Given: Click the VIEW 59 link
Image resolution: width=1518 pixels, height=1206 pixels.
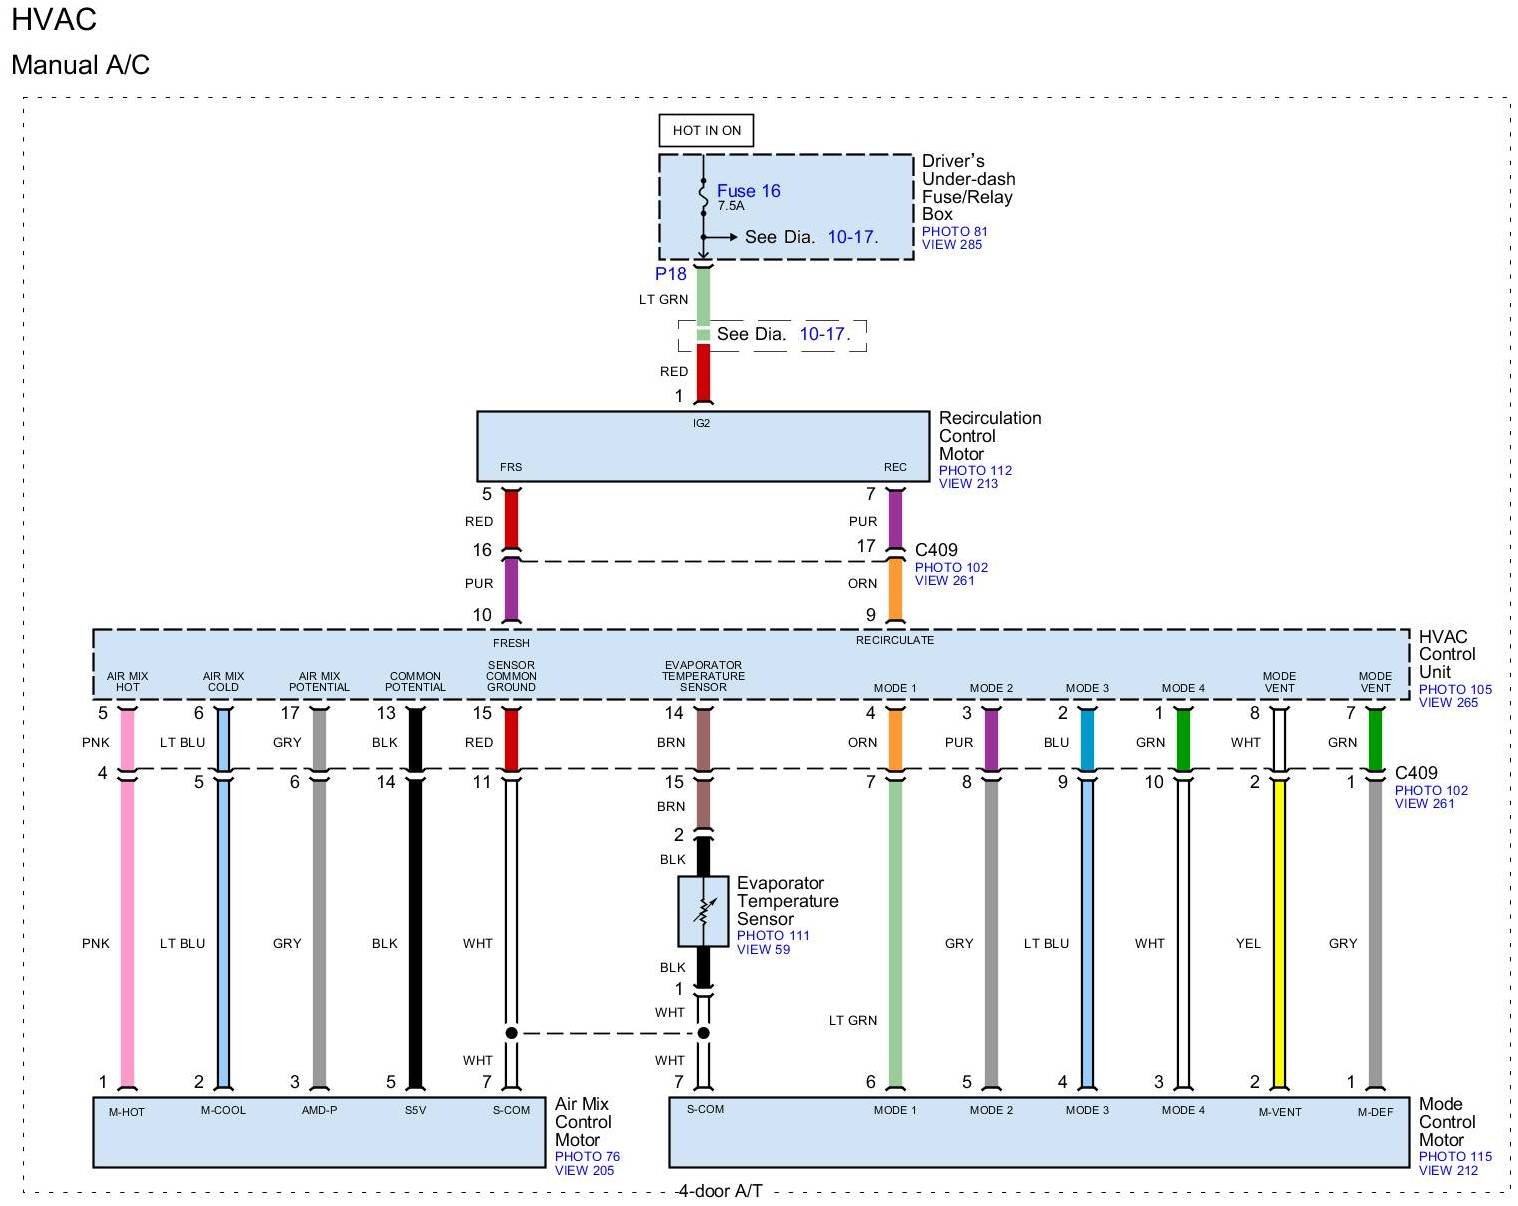Looking at the screenshot, I should coord(763,950).
